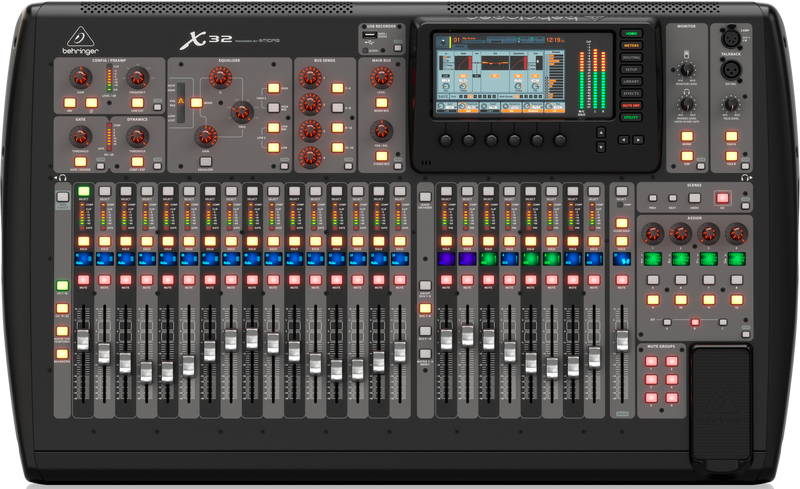Select the LOW MID EQ band button
Viewport: 800px width, 489px height.
point(274,128)
